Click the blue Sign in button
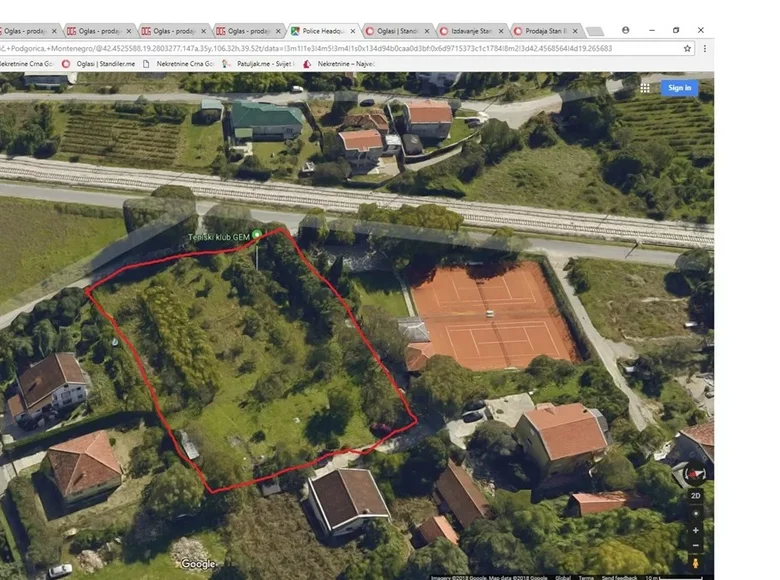The width and height of the screenshot is (780, 580). [680, 88]
